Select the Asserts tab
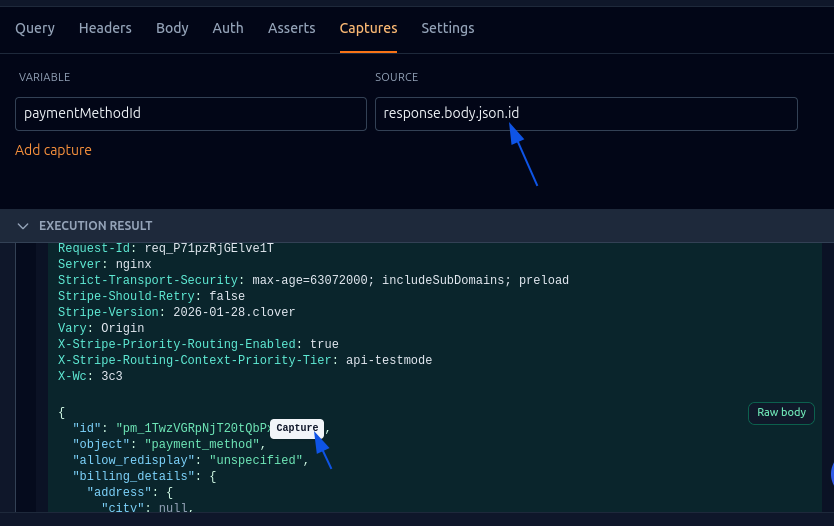Screen dimensions: 834x526 tap(291, 28)
